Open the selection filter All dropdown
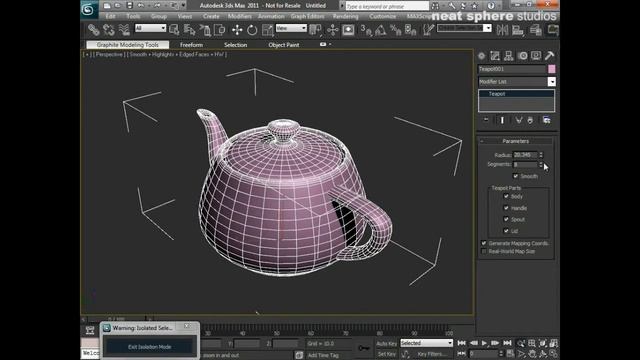Image resolution: width=640 pixels, height=360 pixels. pos(150,28)
